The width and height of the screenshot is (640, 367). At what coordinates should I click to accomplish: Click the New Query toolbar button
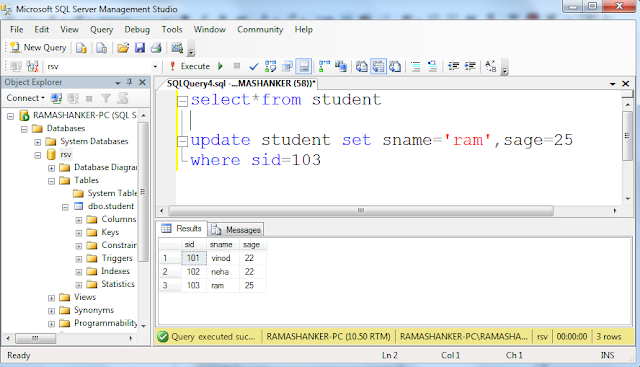pyautogui.click(x=38, y=48)
